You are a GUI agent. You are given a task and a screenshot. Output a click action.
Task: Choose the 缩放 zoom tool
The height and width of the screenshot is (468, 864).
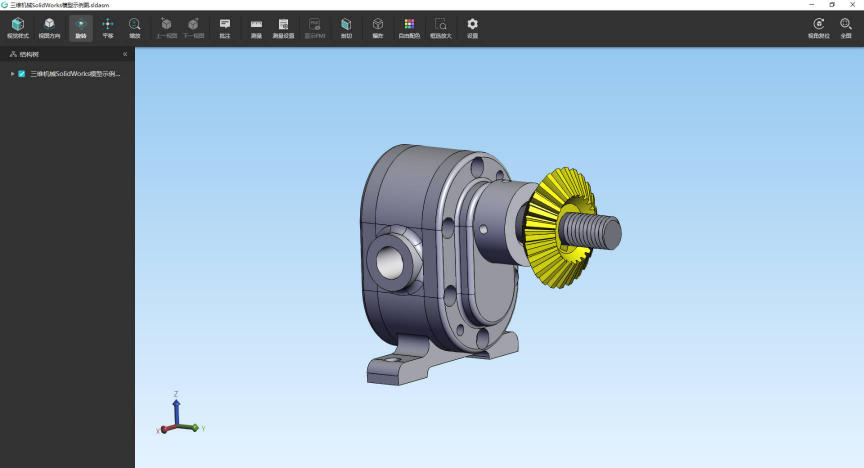[x=135, y=27]
